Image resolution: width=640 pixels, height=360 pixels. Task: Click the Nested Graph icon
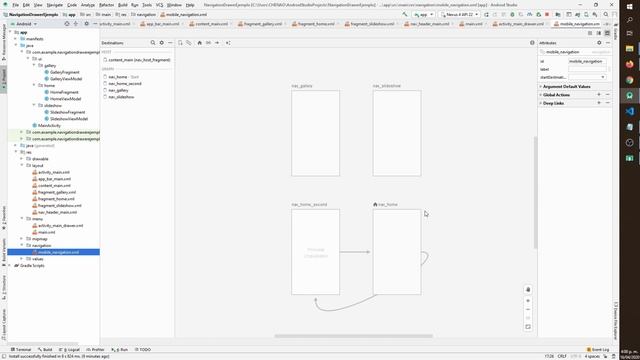tap(189, 43)
